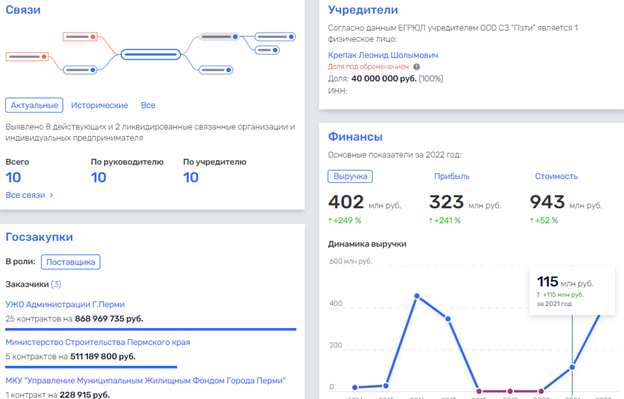Click the +52 % growth indicator

(x=544, y=220)
